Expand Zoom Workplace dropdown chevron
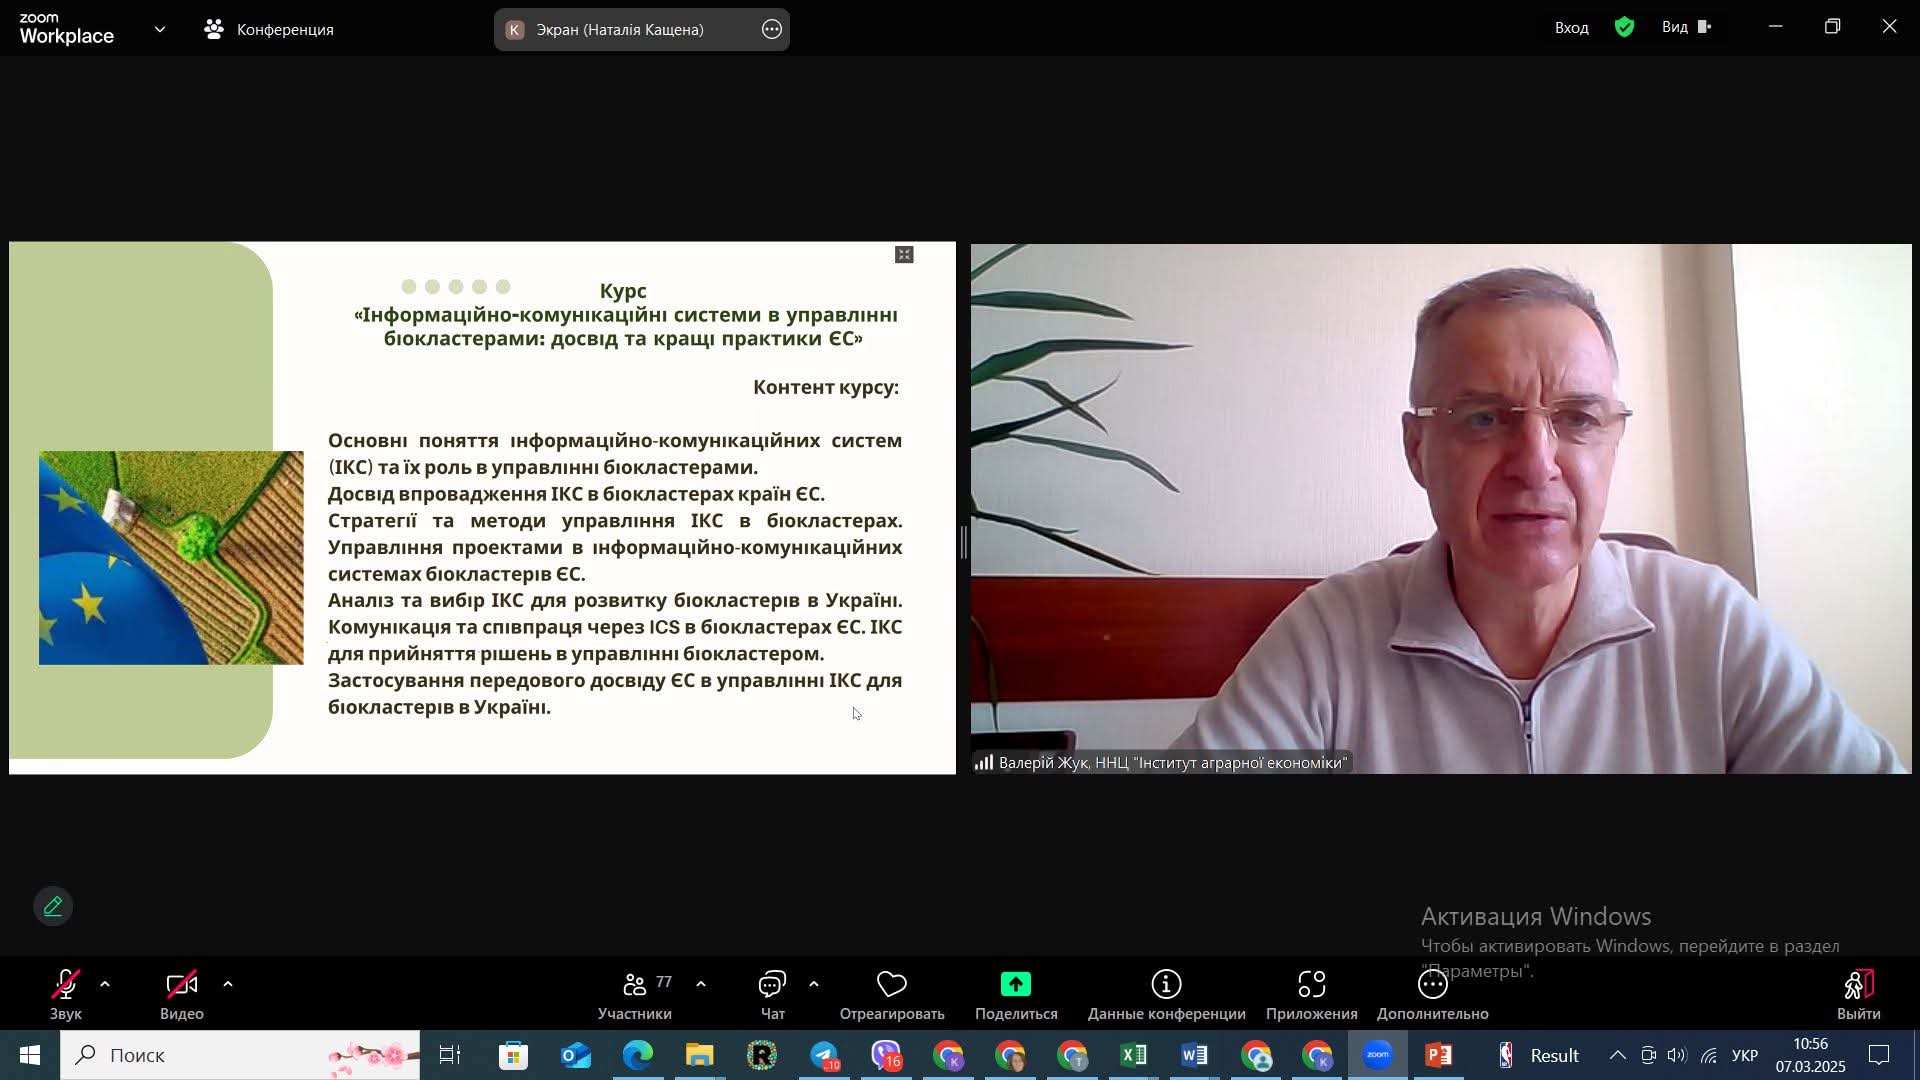Image resolution: width=1920 pixels, height=1080 pixels. 160,30
